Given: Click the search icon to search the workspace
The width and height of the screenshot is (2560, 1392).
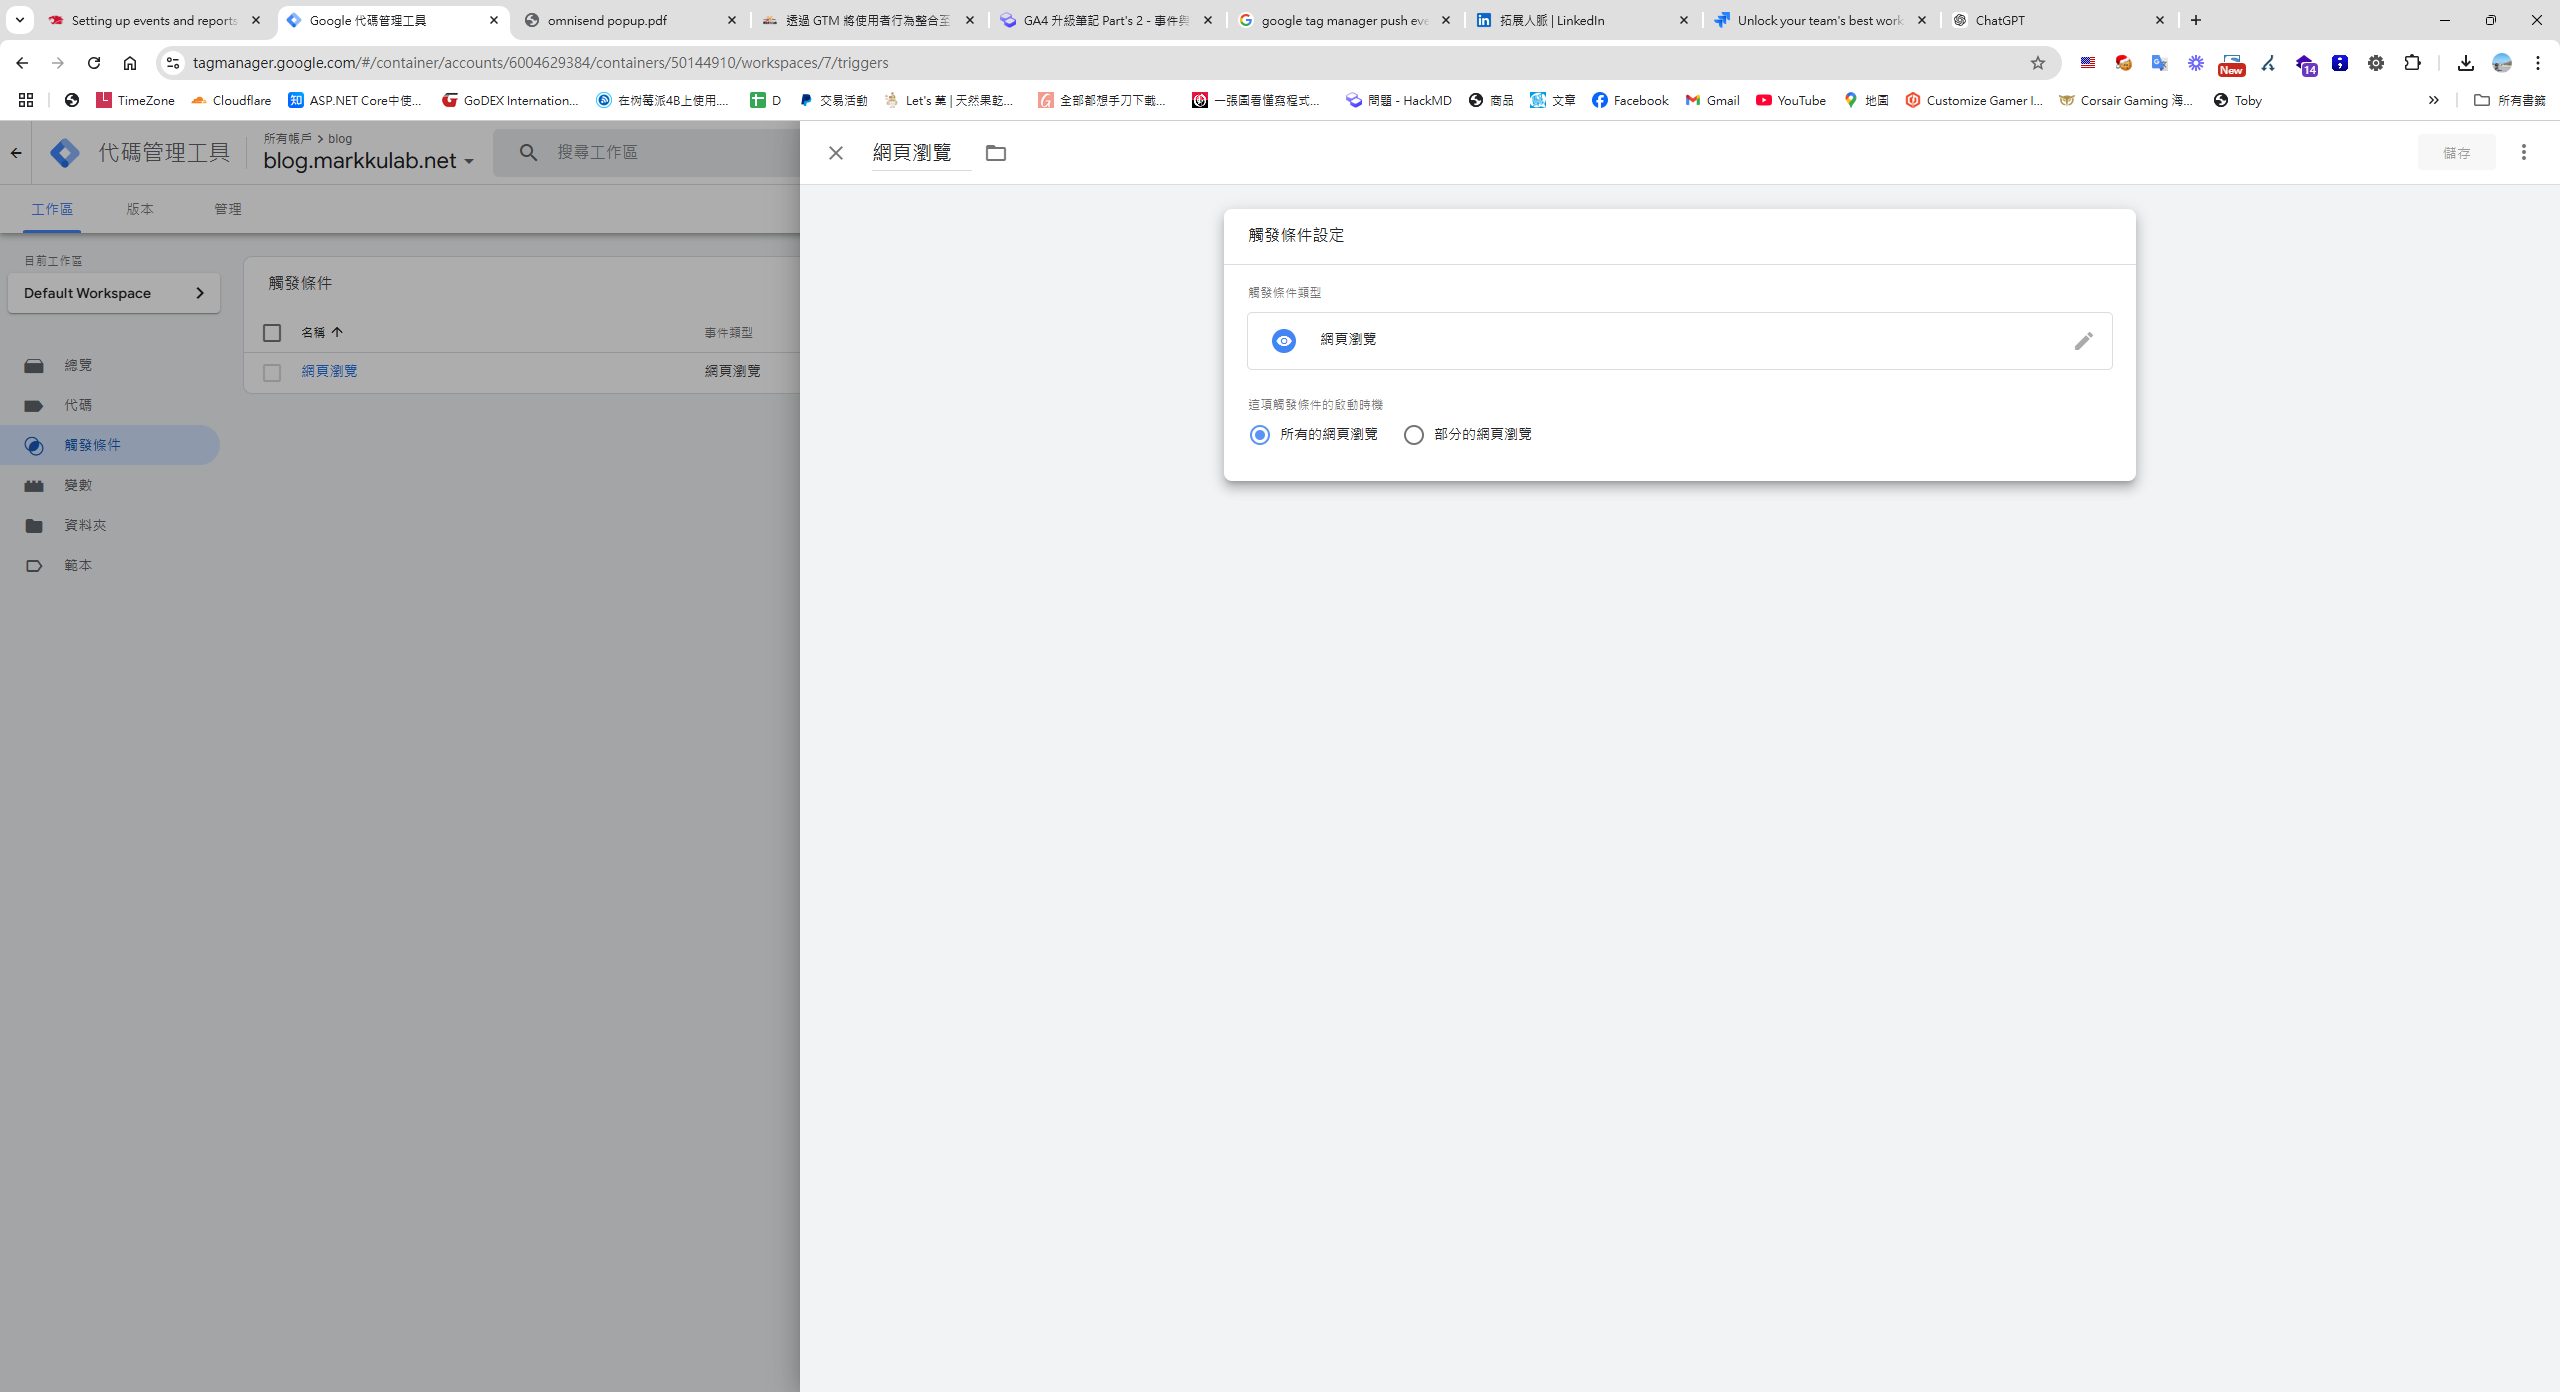Looking at the screenshot, I should (x=528, y=151).
